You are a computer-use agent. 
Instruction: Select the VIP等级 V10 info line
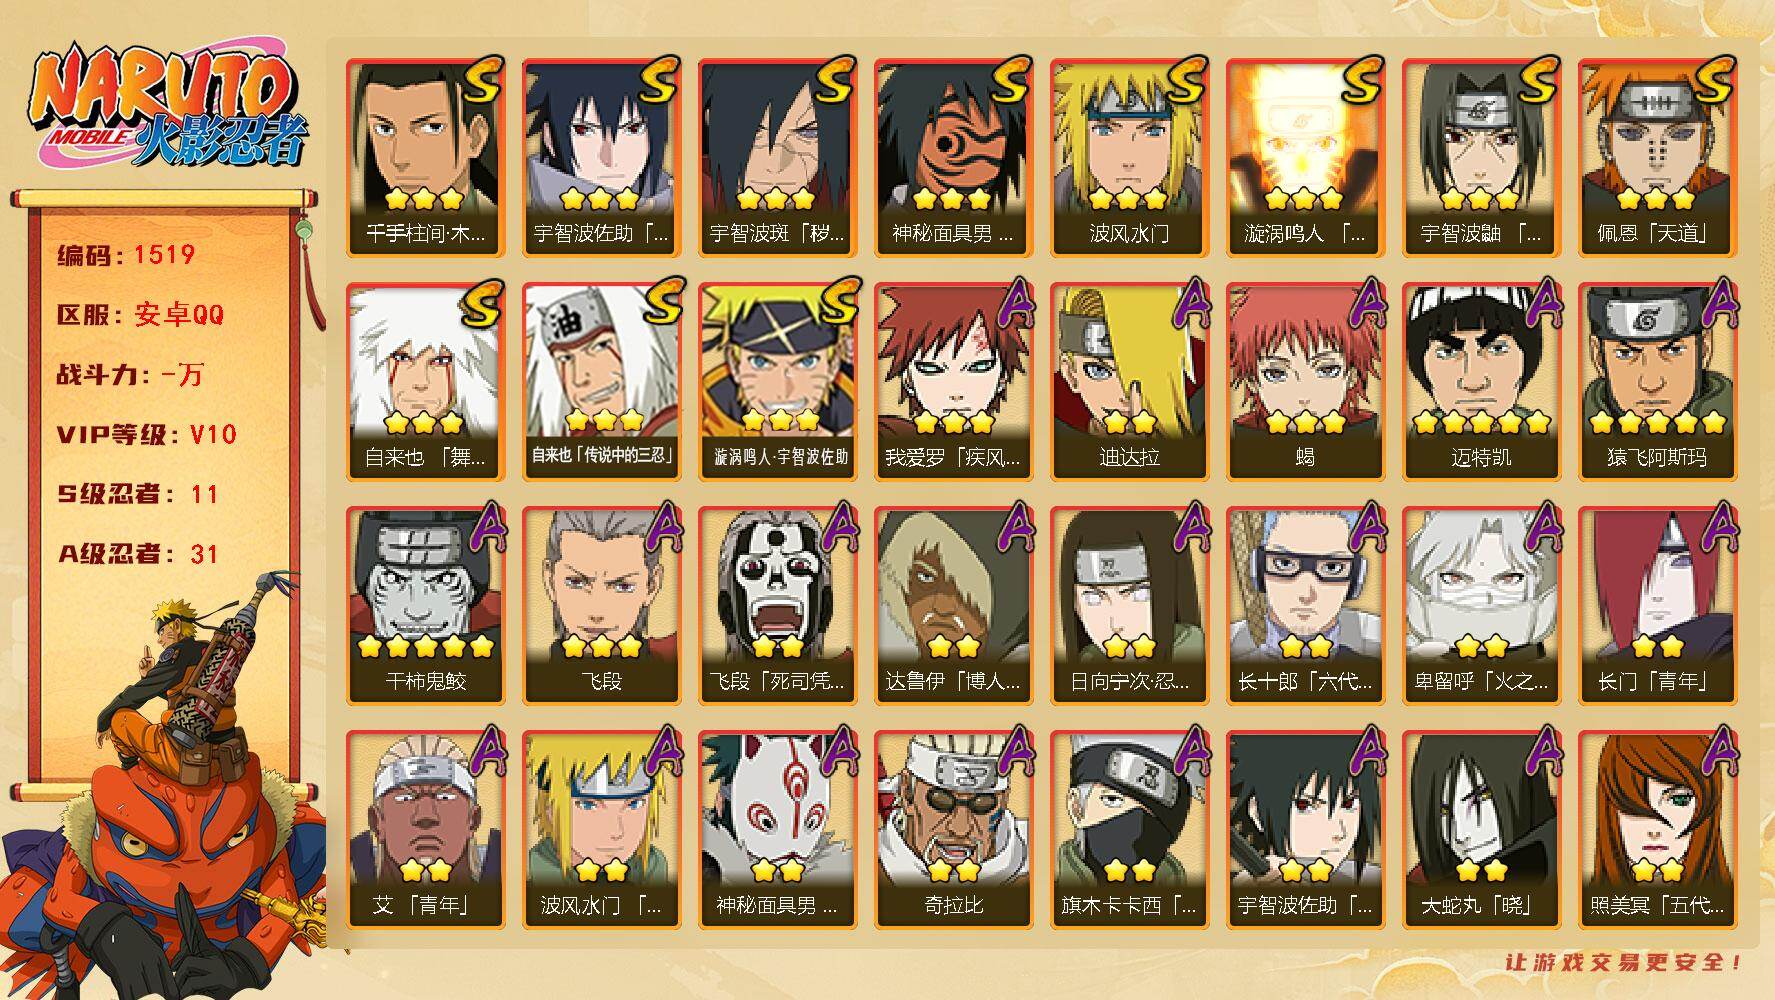147,434
